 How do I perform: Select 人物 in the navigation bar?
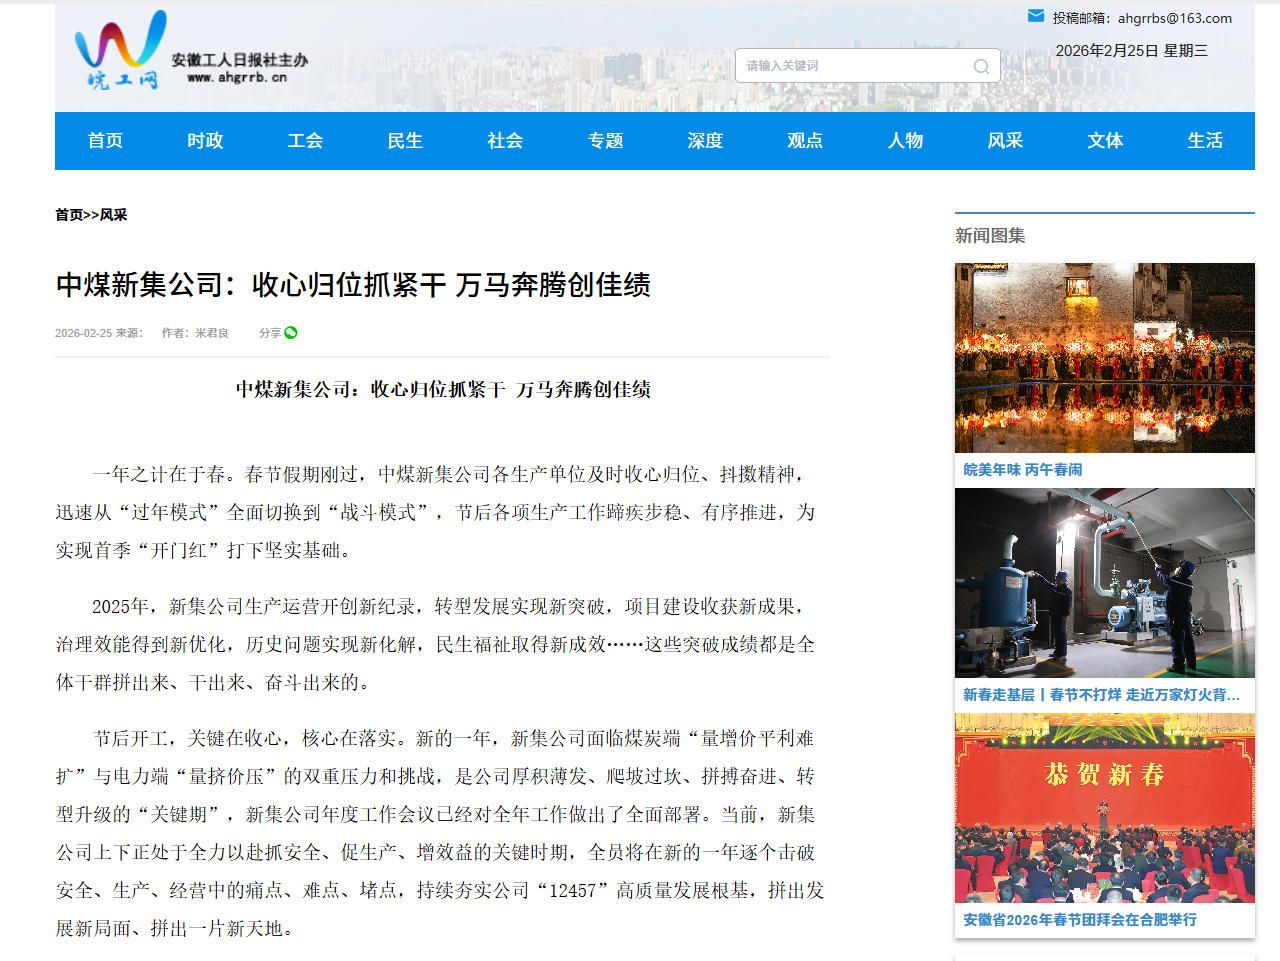[905, 141]
